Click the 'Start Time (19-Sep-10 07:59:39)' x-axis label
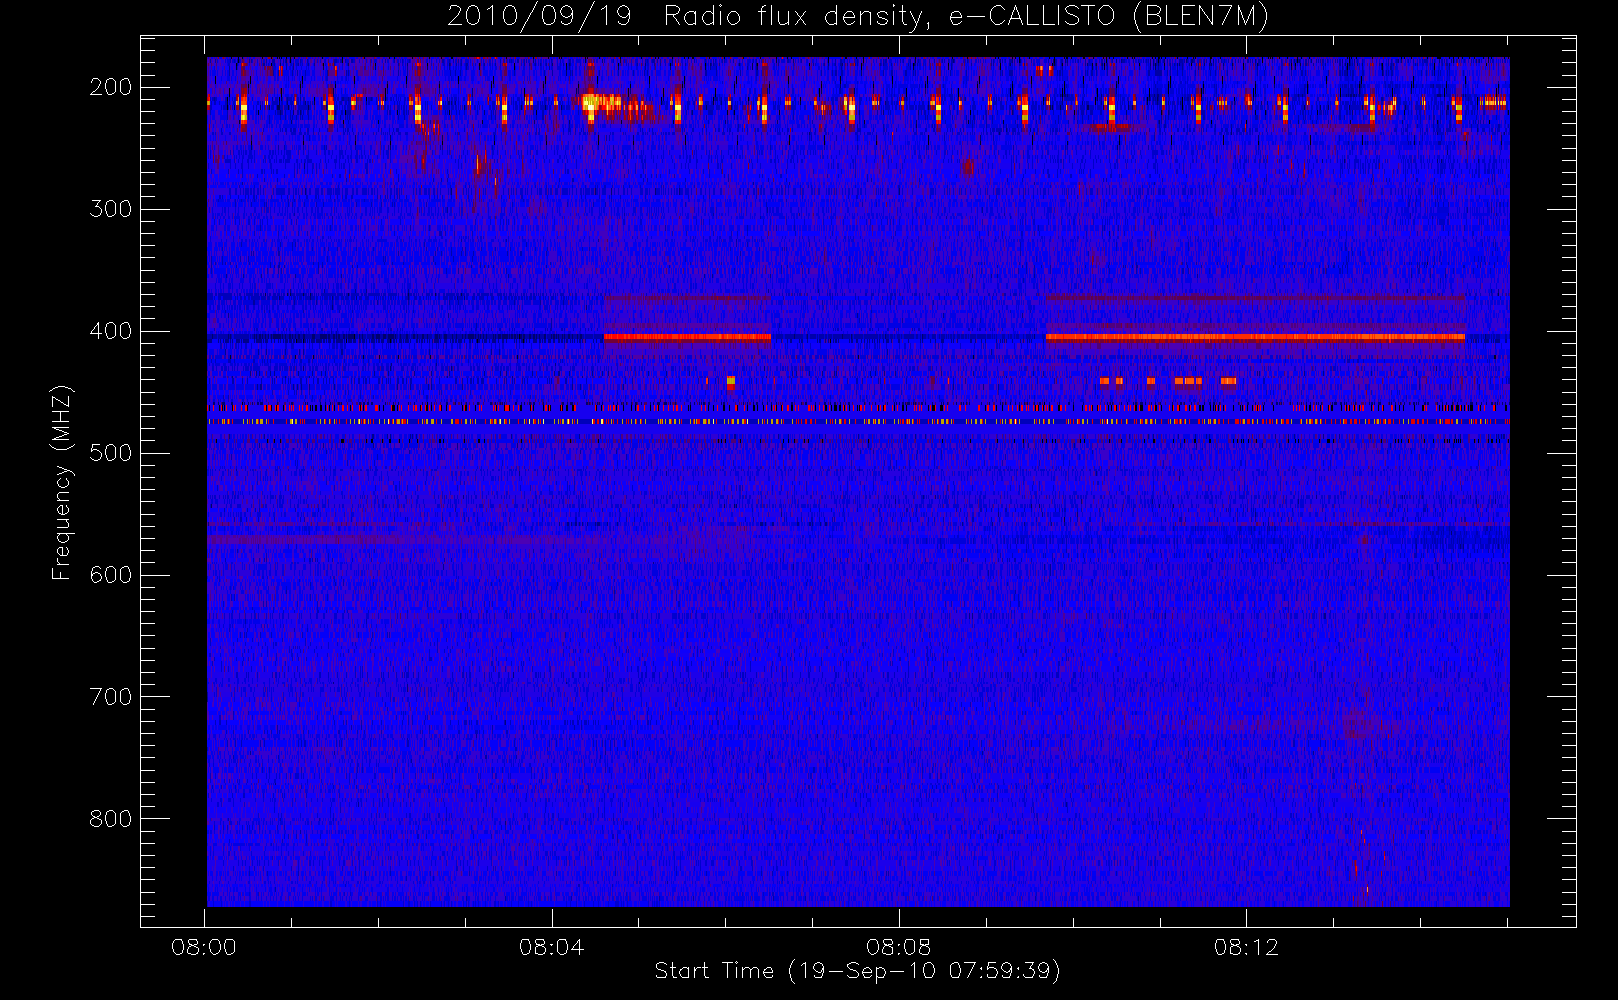Image resolution: width=1618 pixels, height=1000 pixels. (x=857, y=971)
